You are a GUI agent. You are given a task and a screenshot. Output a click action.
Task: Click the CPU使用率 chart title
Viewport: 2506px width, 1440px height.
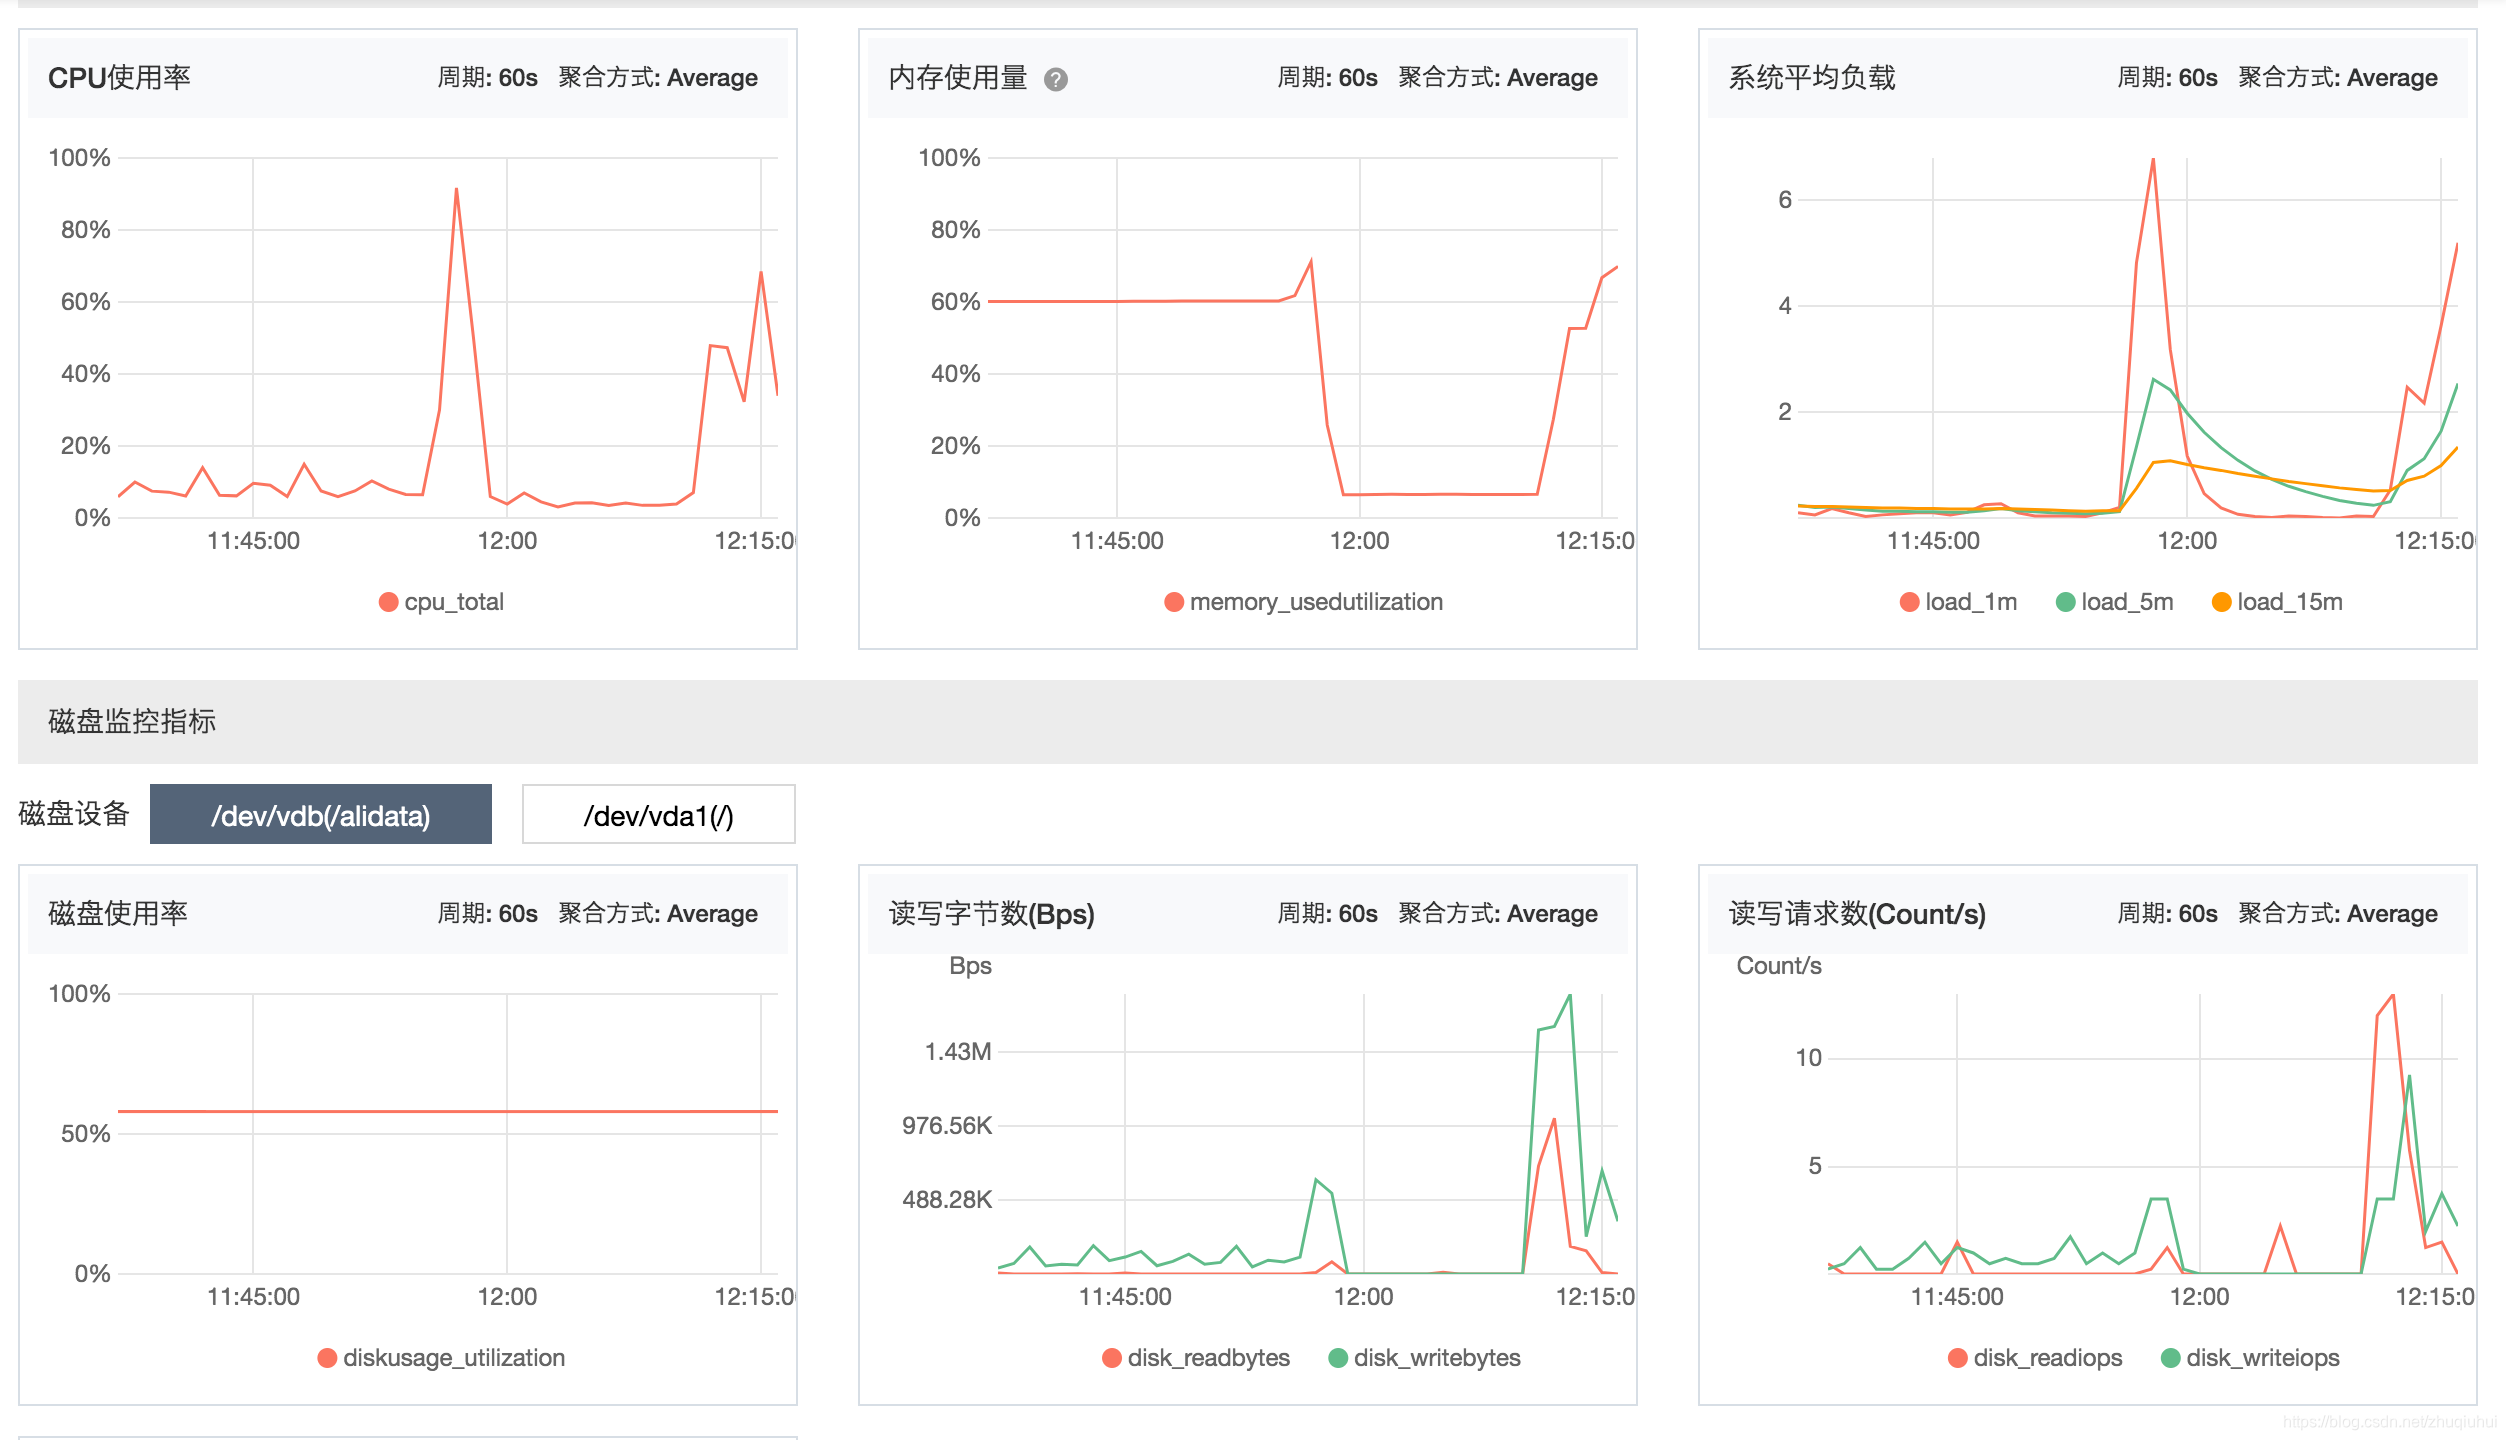point(119,78)
